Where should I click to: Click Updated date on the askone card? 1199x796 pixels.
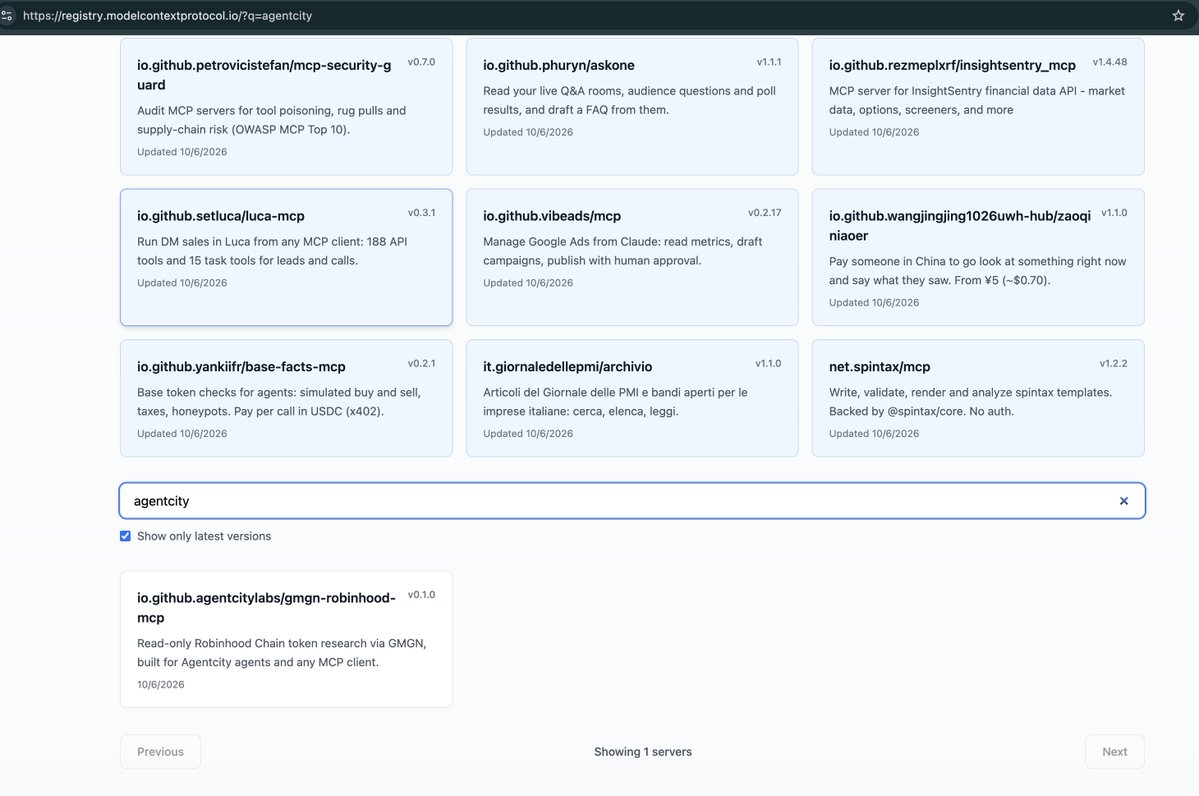tap(528, 132)
